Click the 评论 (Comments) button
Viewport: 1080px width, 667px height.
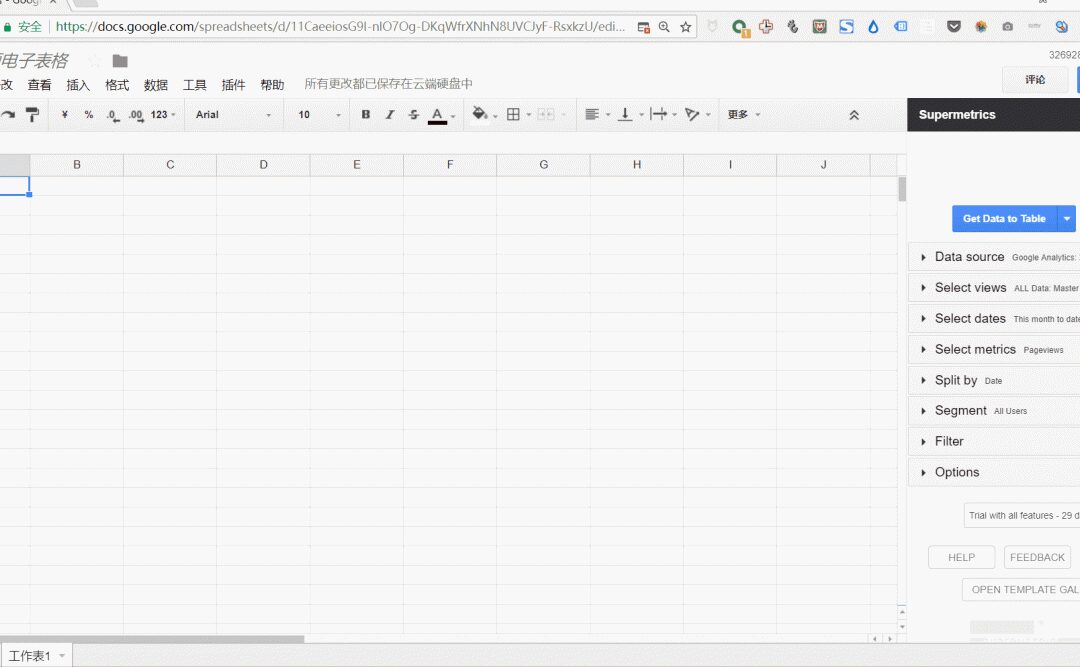click(1035, 79)
